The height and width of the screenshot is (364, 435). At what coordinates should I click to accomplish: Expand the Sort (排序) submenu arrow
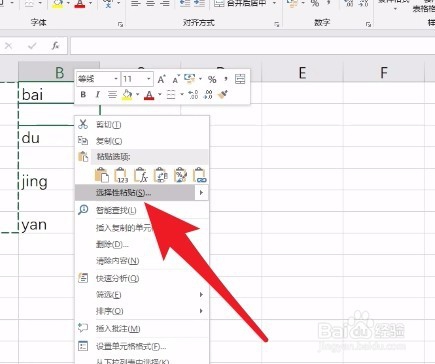[201, 311]
